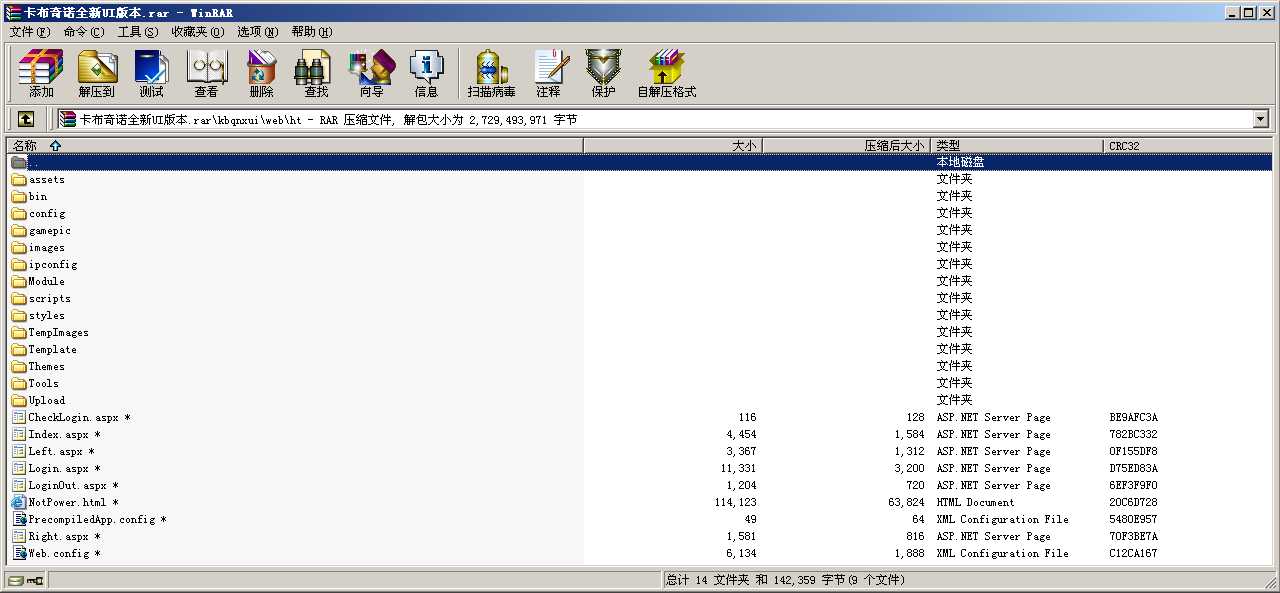Click the NotPower.html file icon
This screenshot has height=593, width=1280.
[x=19, y=502]
